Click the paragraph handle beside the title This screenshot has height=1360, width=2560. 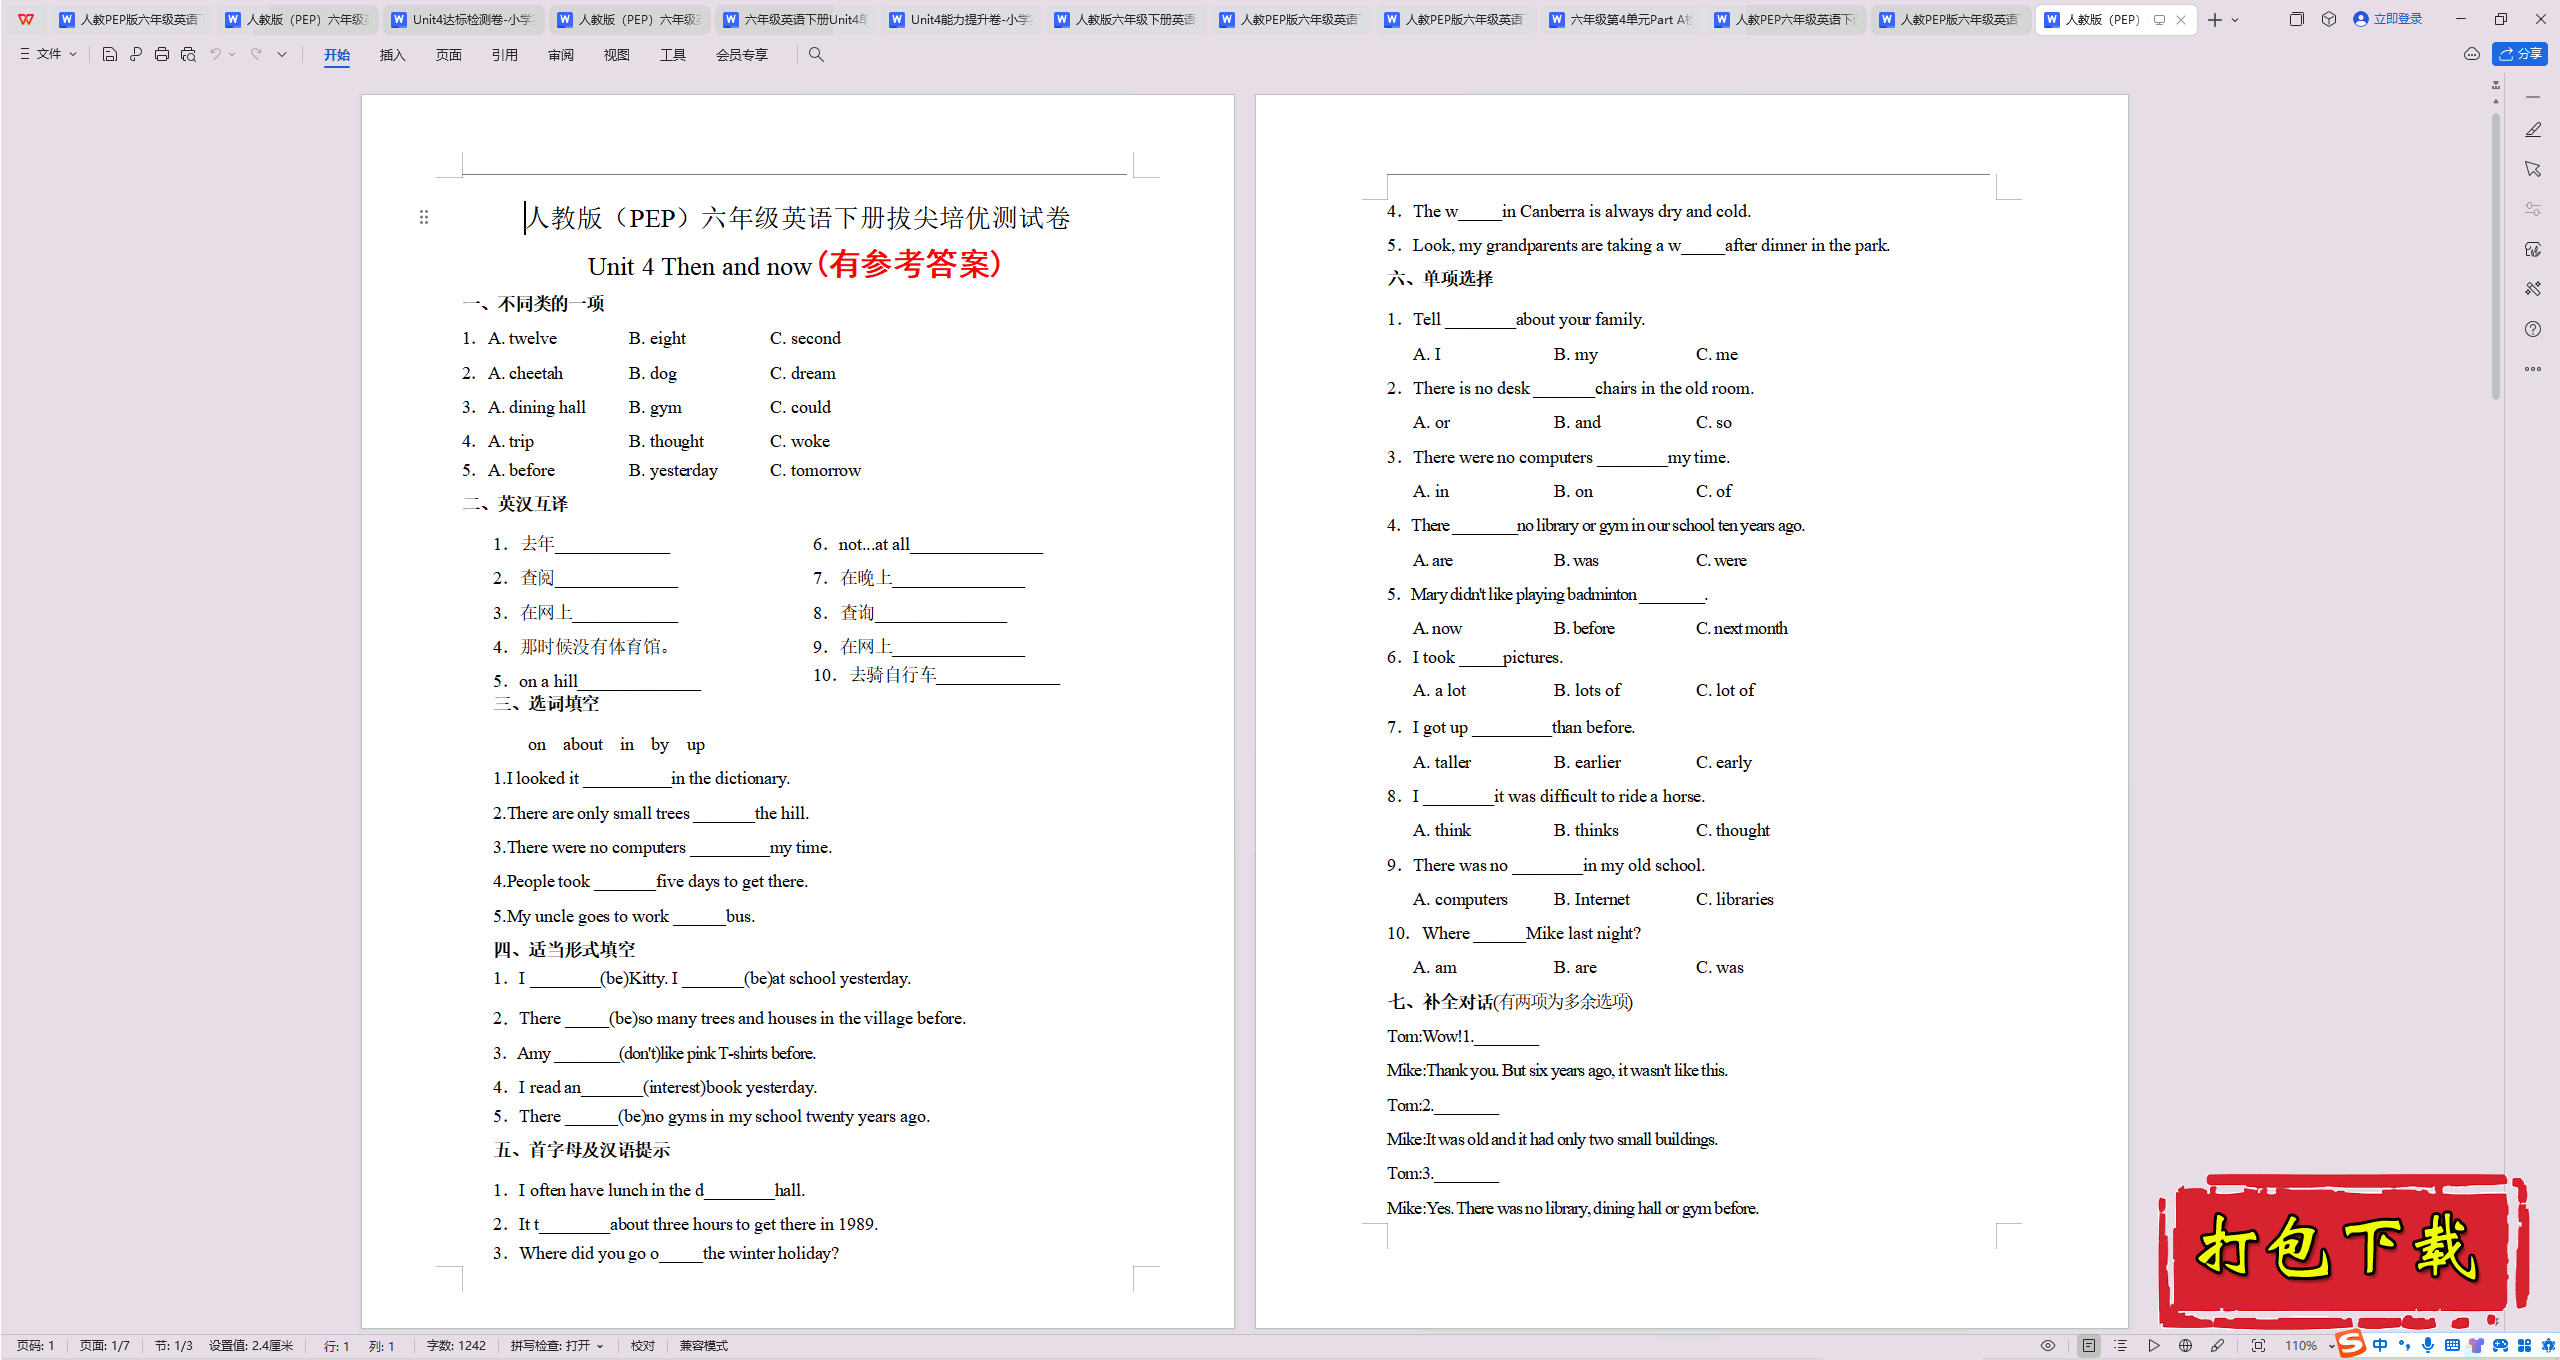click(x=424, y=217)
